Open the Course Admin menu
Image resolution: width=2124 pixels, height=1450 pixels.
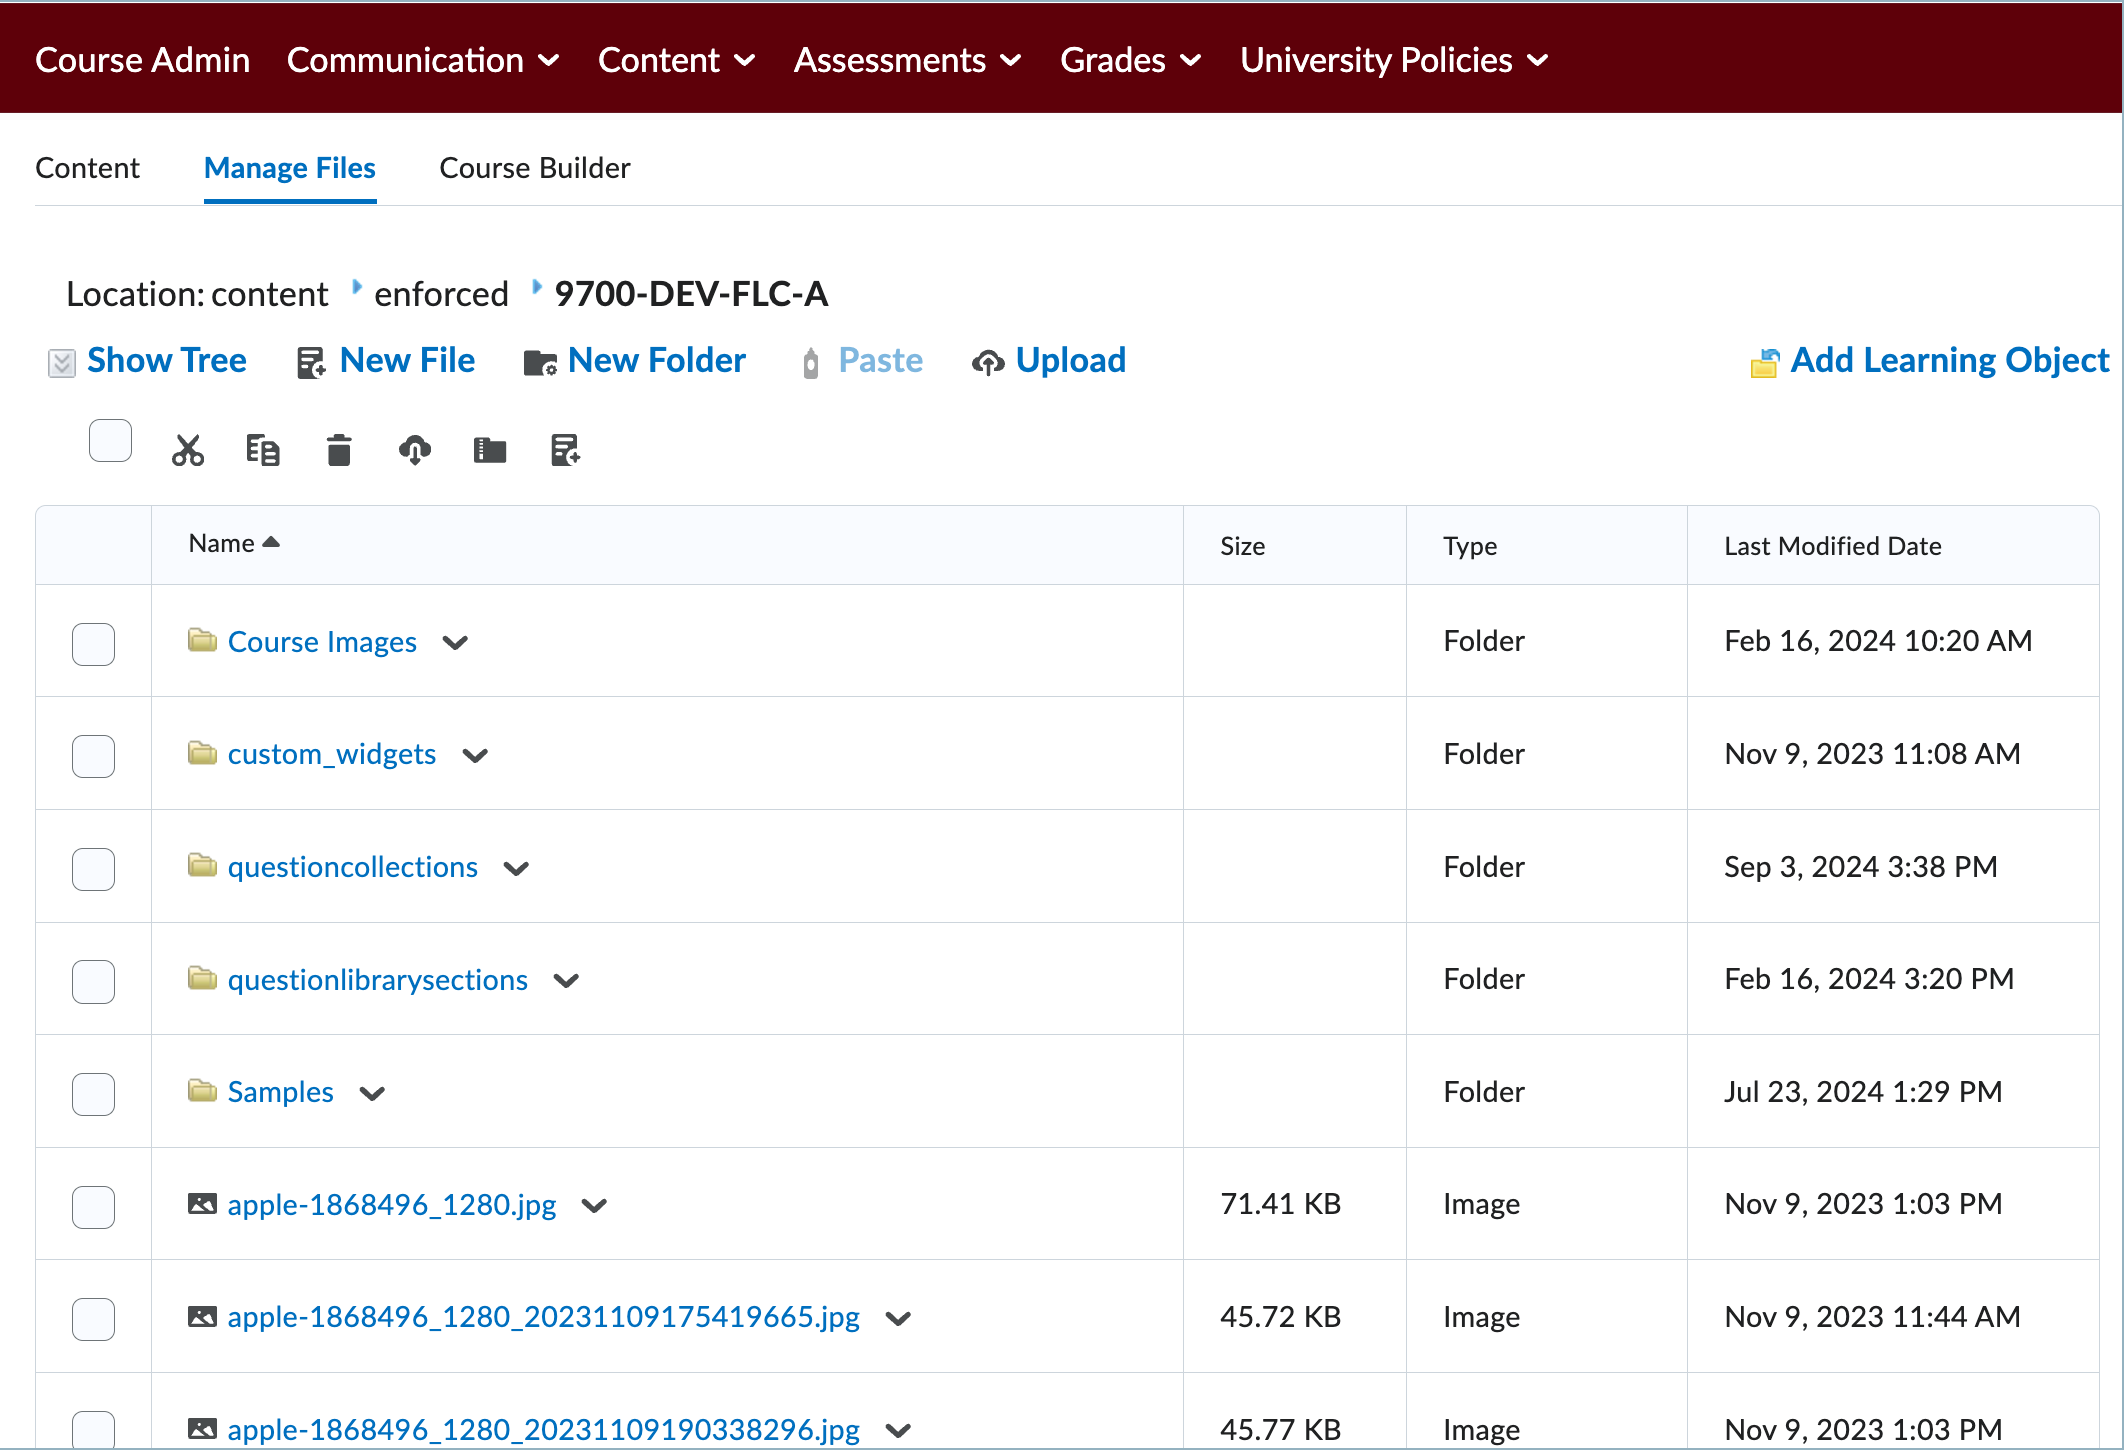tap(142, 60)
